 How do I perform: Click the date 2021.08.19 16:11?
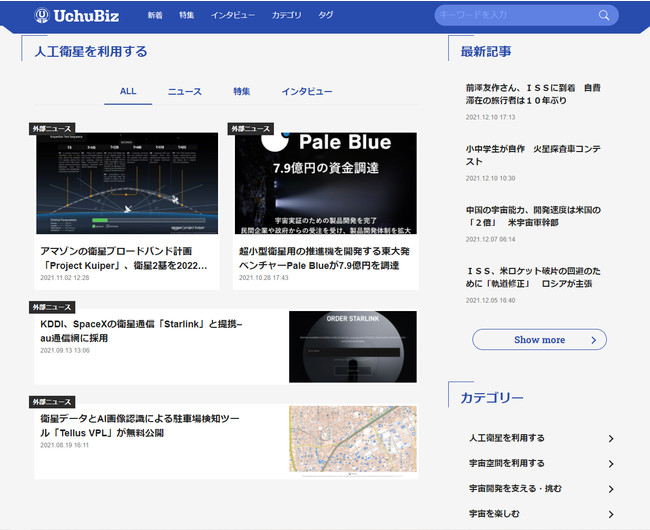[65, 445]
